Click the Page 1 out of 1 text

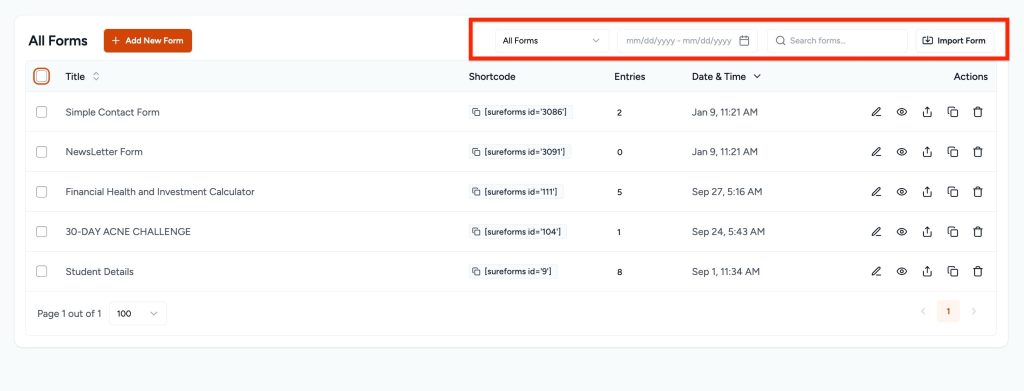pyautogui.click(x=69, y=313)
